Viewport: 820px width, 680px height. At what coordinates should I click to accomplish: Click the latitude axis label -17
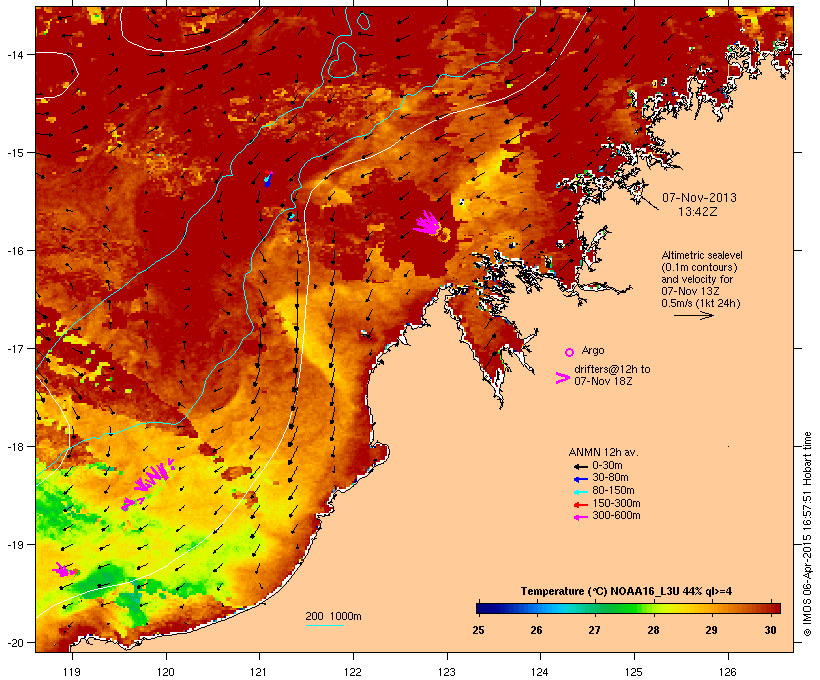[x=14, y=349]
